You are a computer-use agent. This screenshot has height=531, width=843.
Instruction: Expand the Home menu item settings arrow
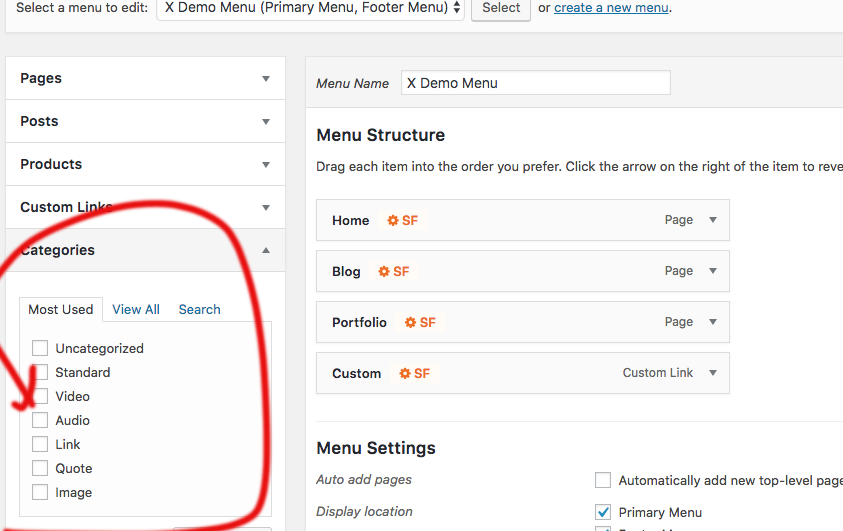point(713,221)
